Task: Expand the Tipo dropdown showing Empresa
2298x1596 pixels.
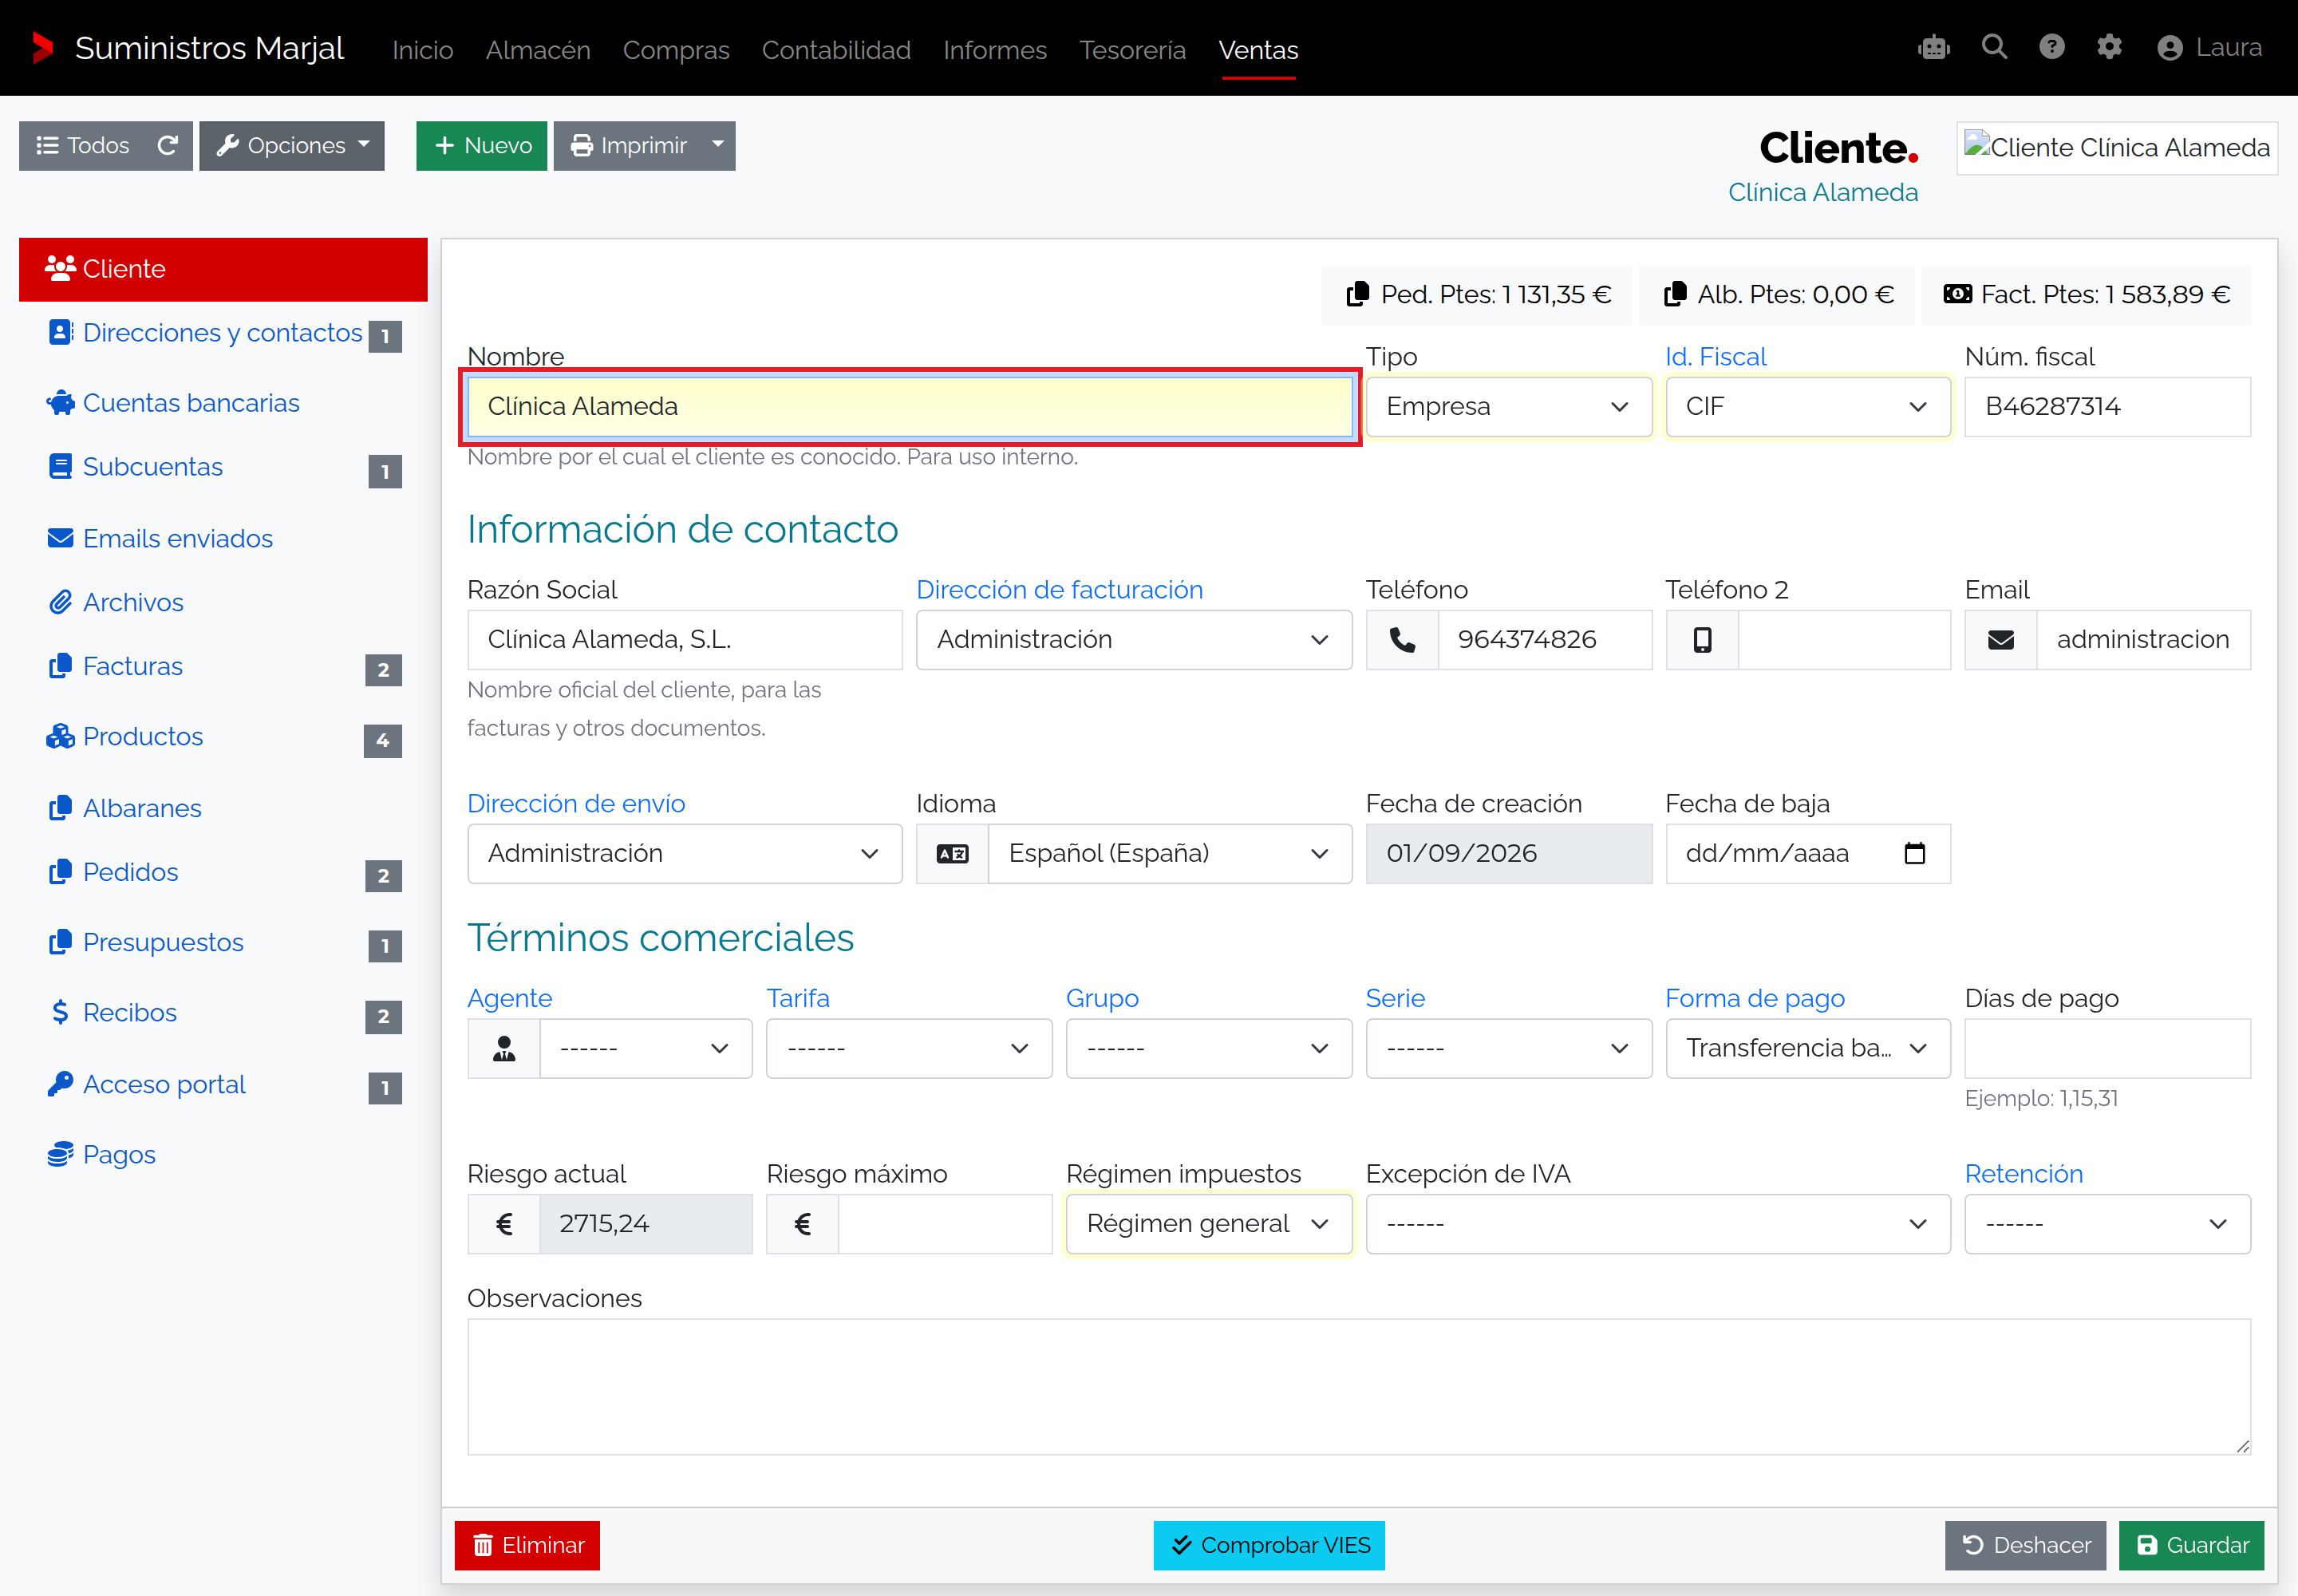Action: click(x=1508, y=406)
